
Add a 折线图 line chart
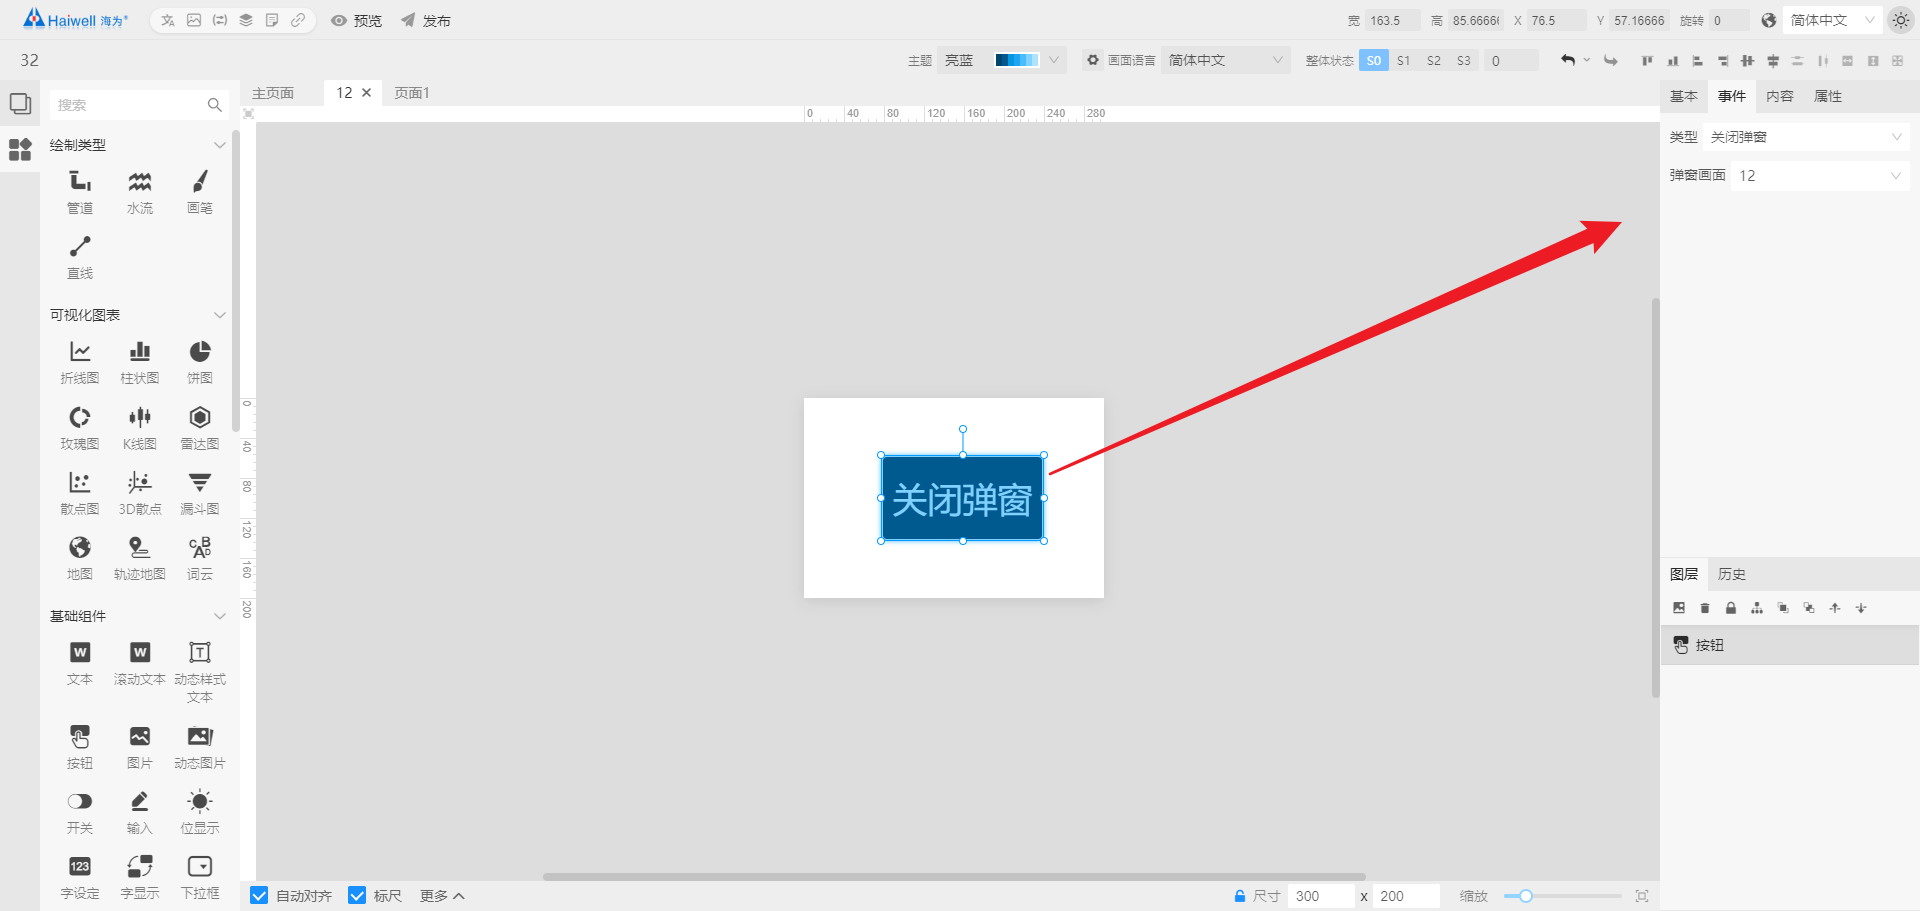coord(80,362)
